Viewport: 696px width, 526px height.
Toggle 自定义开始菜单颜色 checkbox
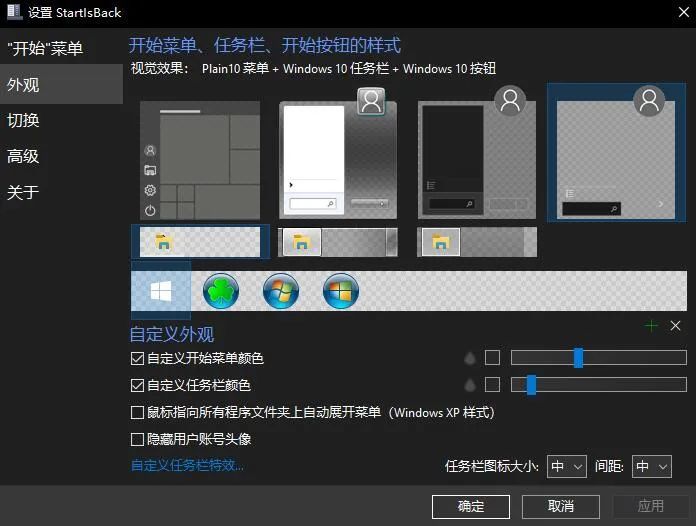(137, 358)
